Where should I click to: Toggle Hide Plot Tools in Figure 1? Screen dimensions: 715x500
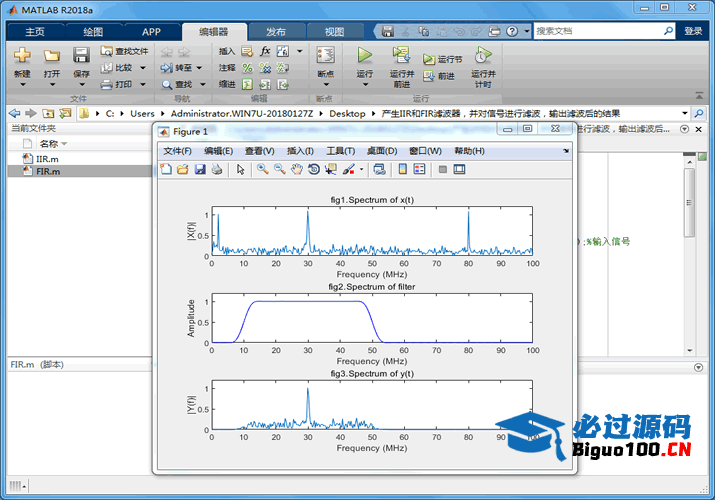pos(442,170)
